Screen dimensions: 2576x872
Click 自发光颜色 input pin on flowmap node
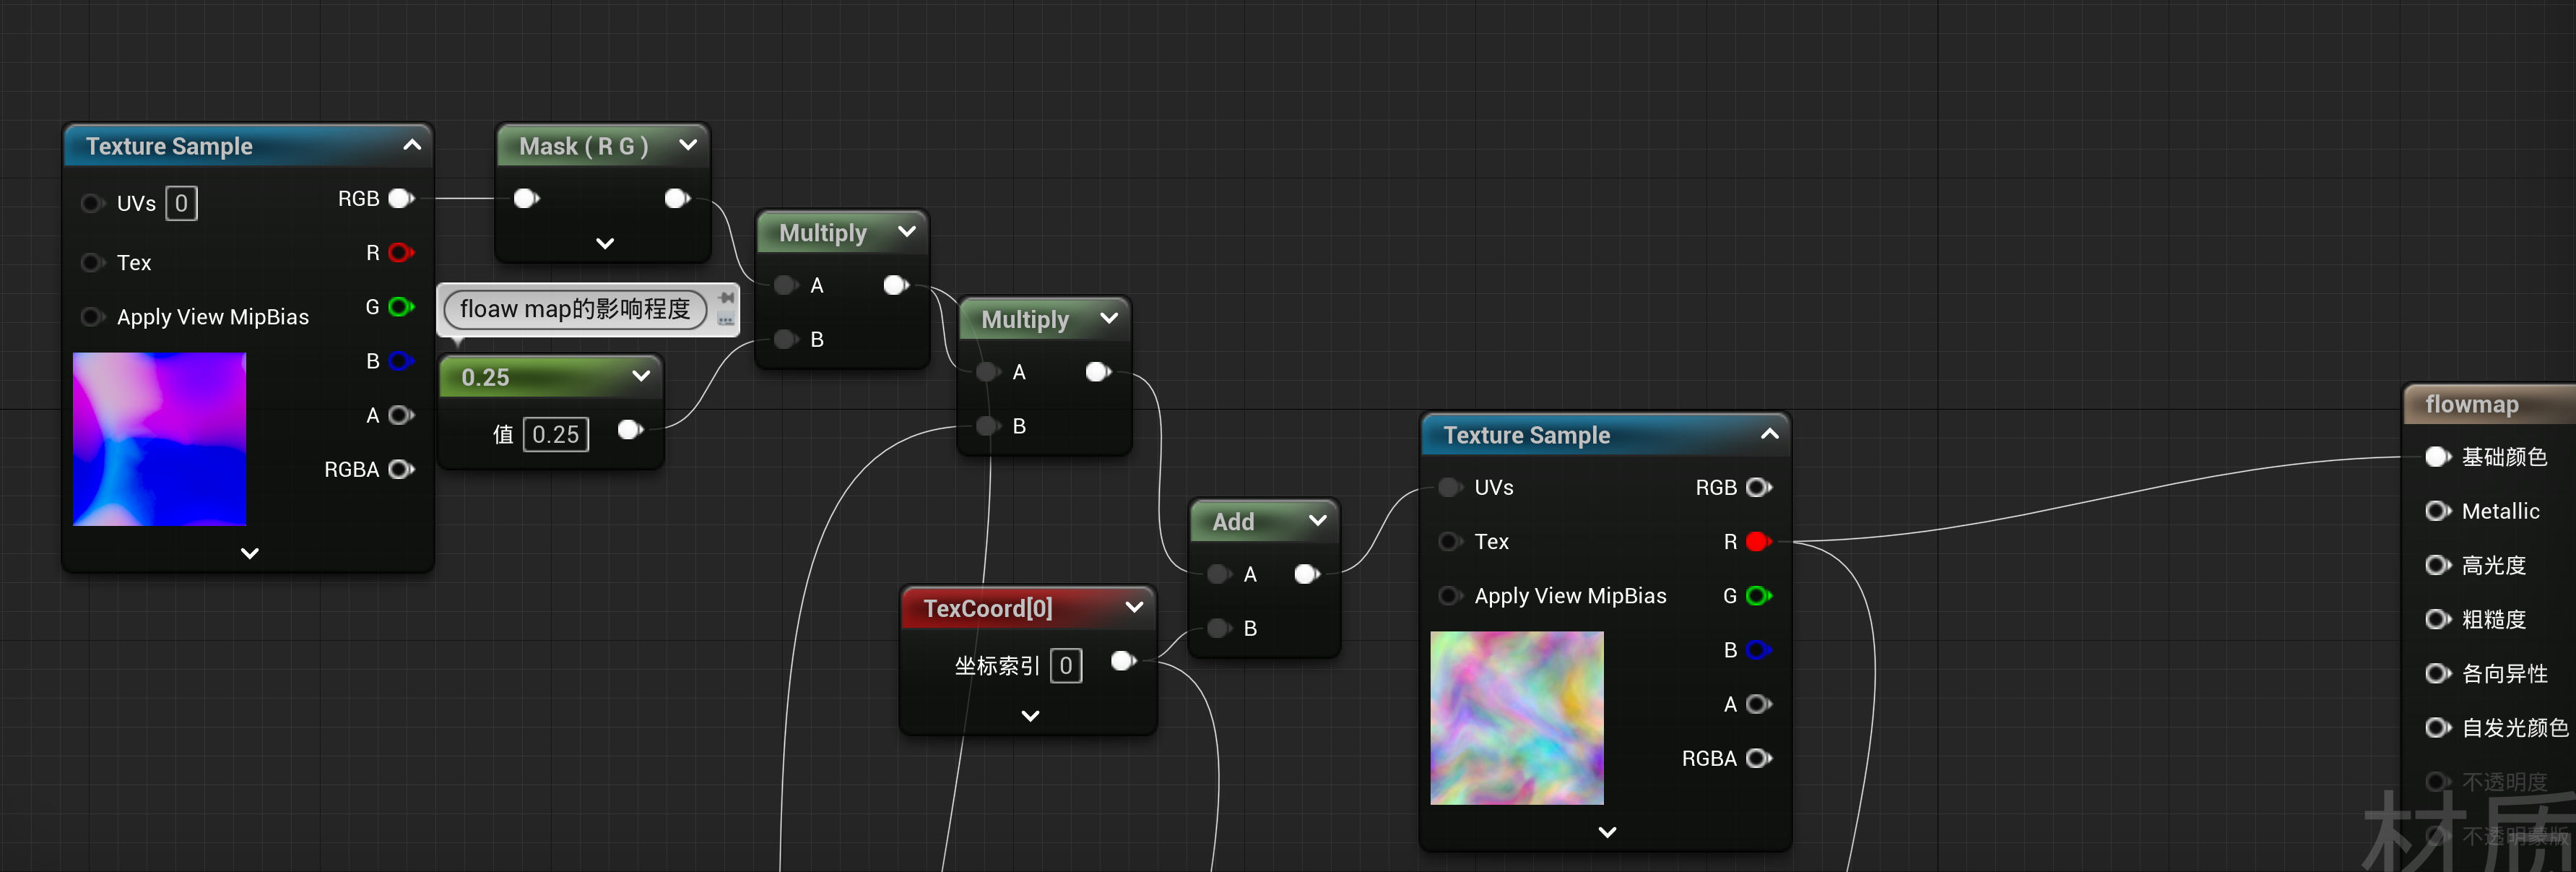[x=2438, y=727]
